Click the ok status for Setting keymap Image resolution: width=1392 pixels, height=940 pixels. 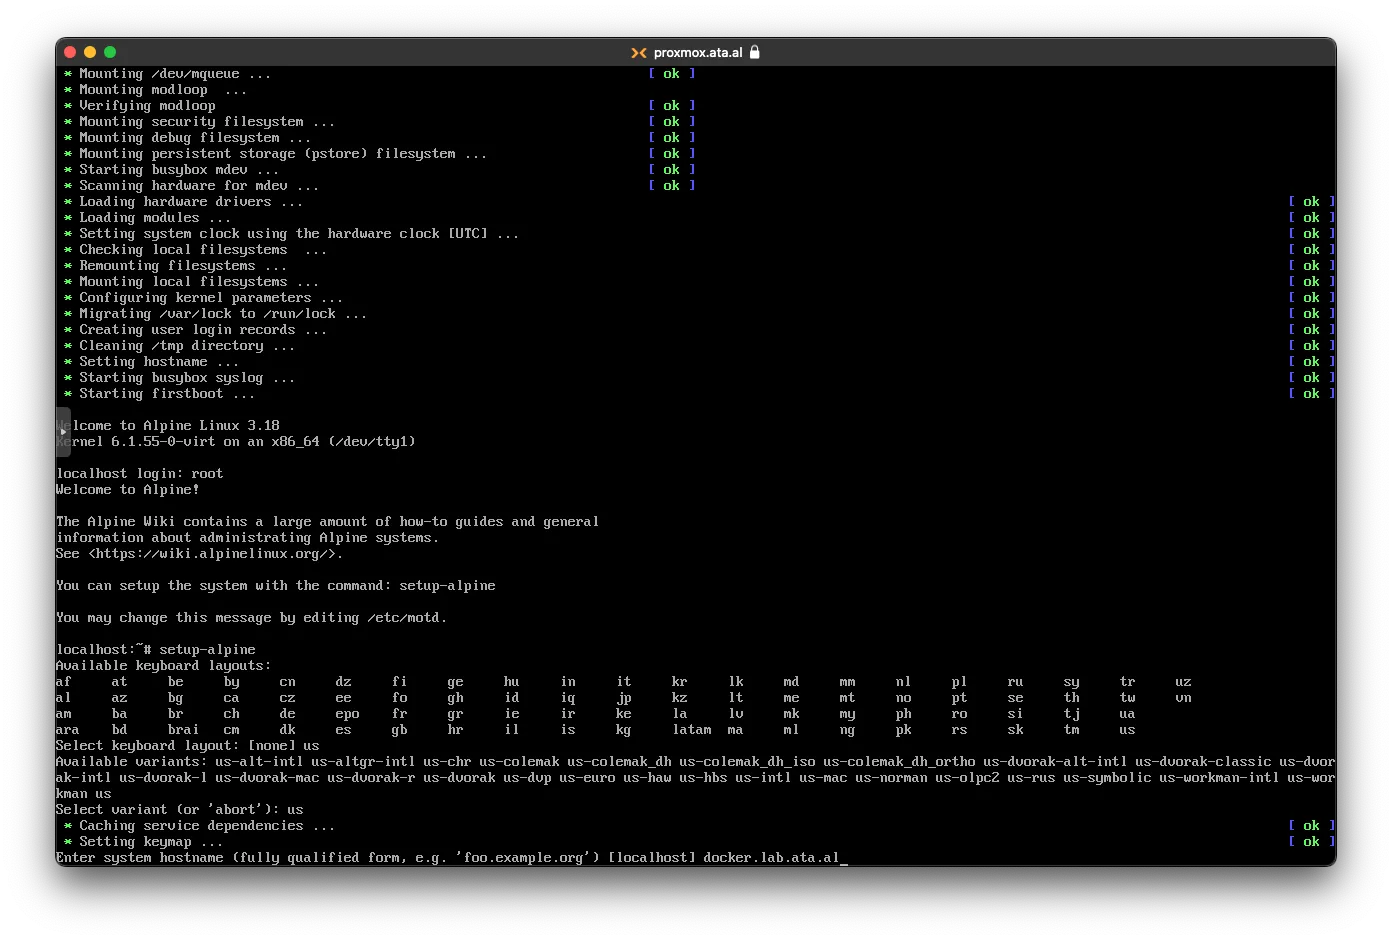coord(1311,842)
